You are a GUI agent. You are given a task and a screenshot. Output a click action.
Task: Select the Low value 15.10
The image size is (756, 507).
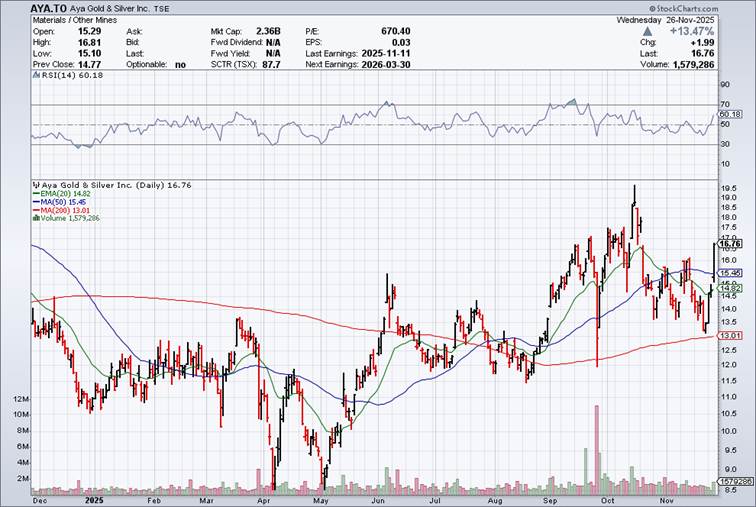pos(91,53)
